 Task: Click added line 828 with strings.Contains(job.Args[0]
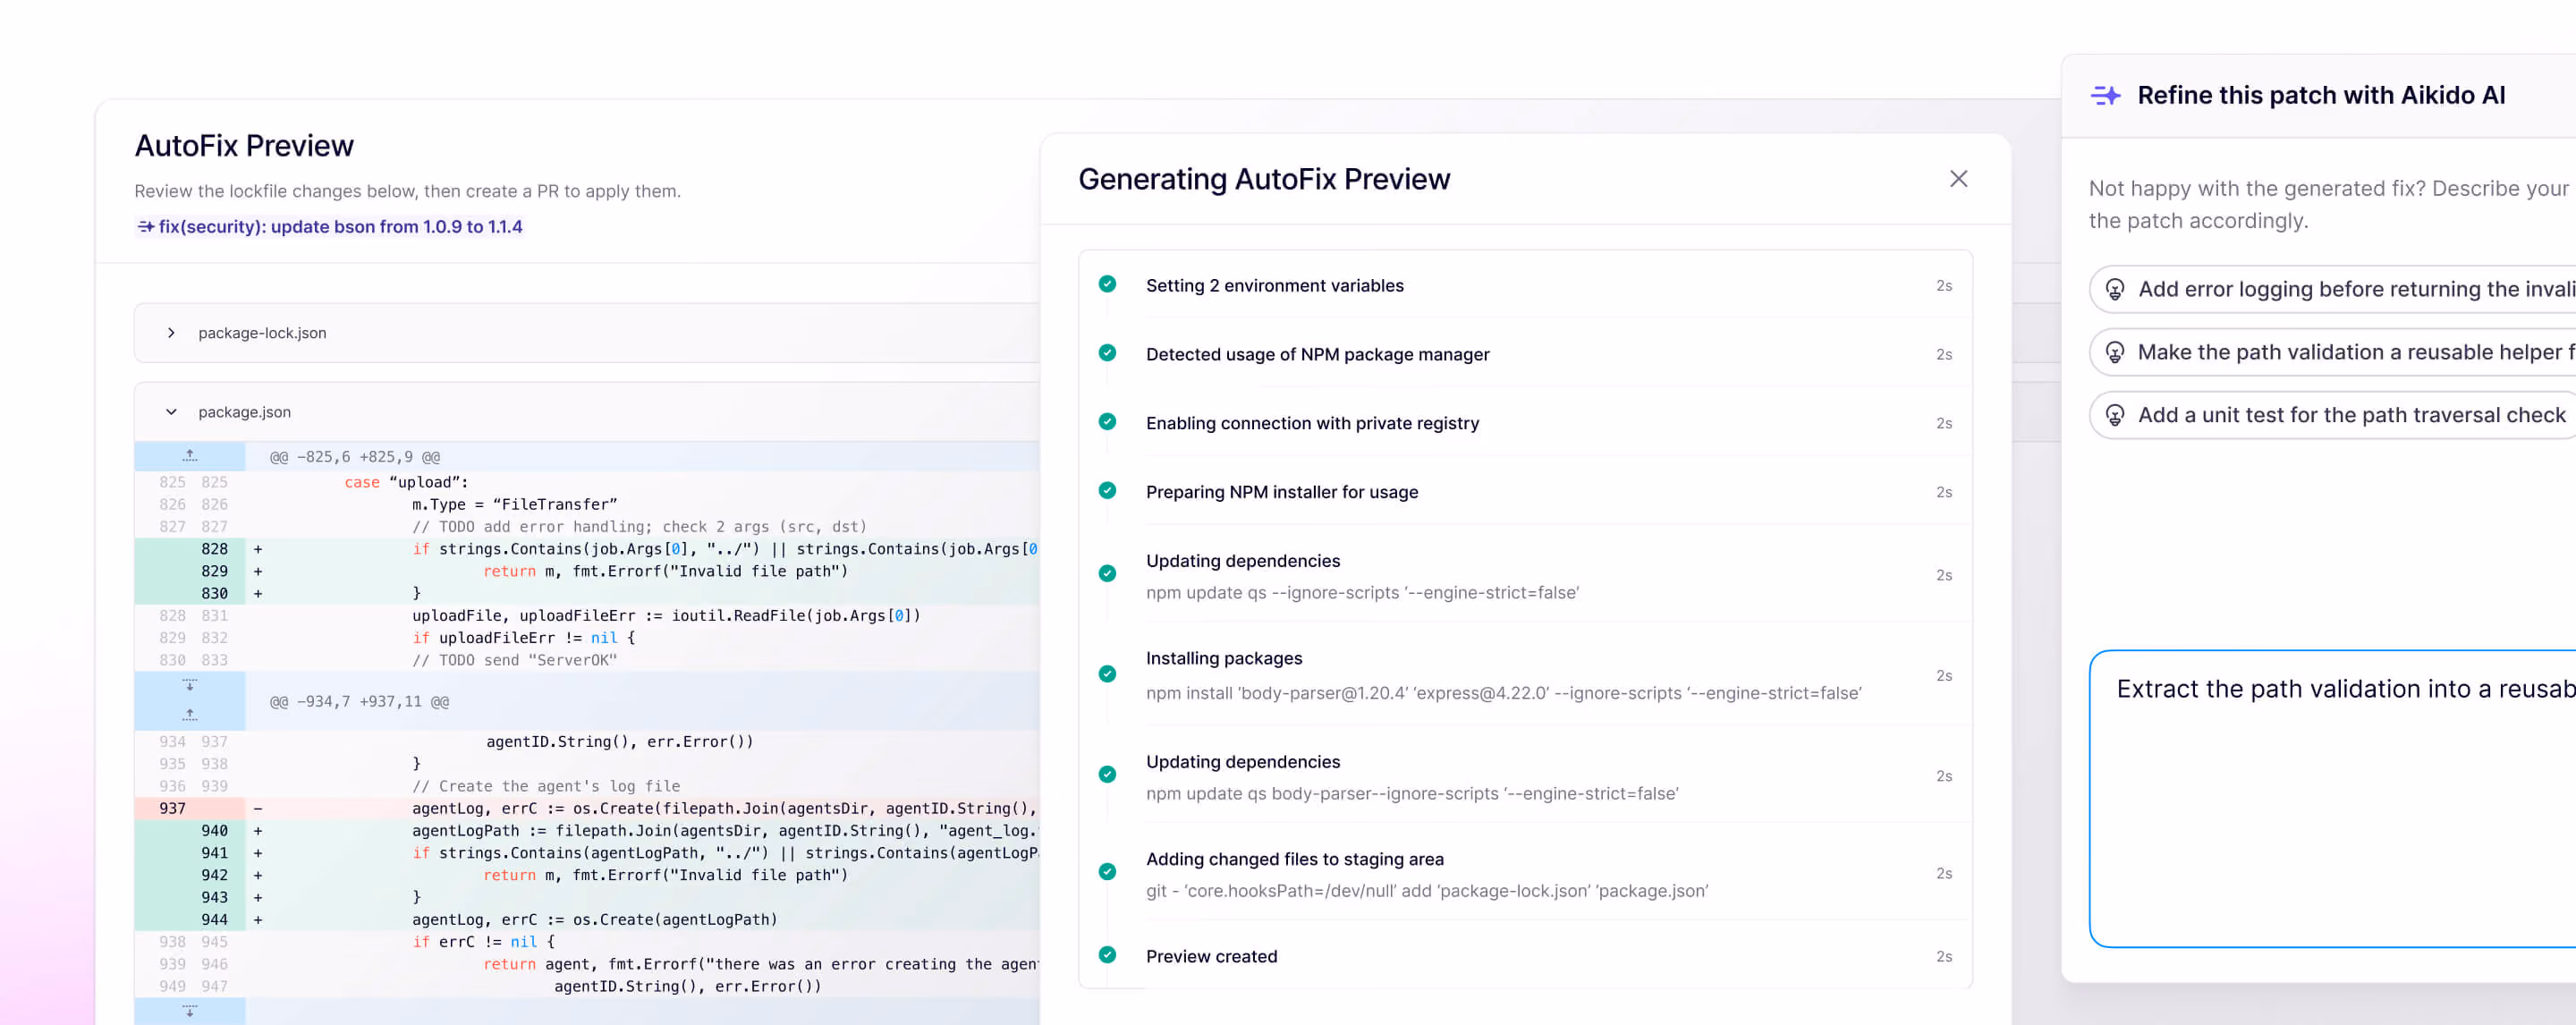[x=725, y=549]
